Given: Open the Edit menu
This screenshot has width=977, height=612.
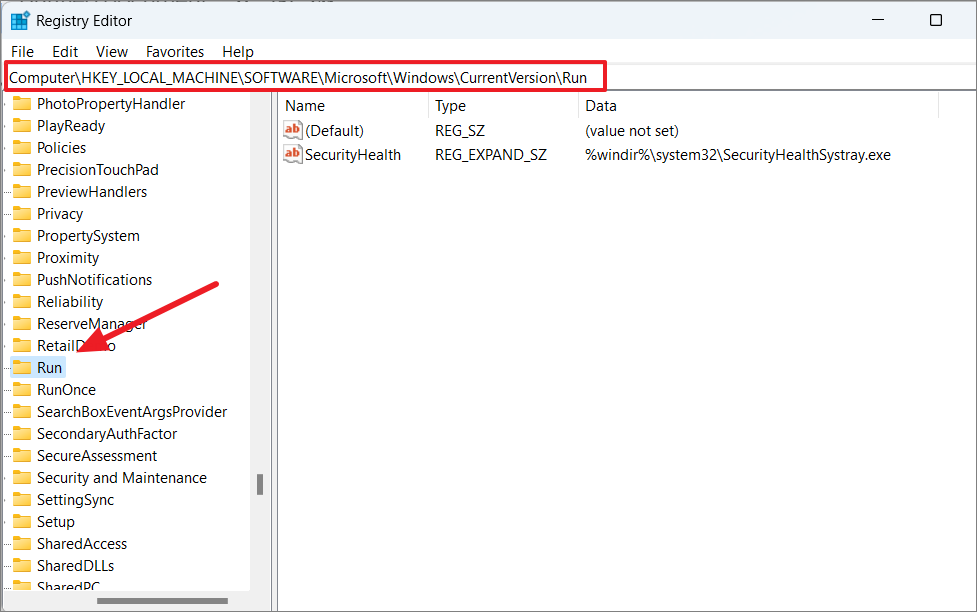Looking at the screenshot, I should click(x=65, y=52).
